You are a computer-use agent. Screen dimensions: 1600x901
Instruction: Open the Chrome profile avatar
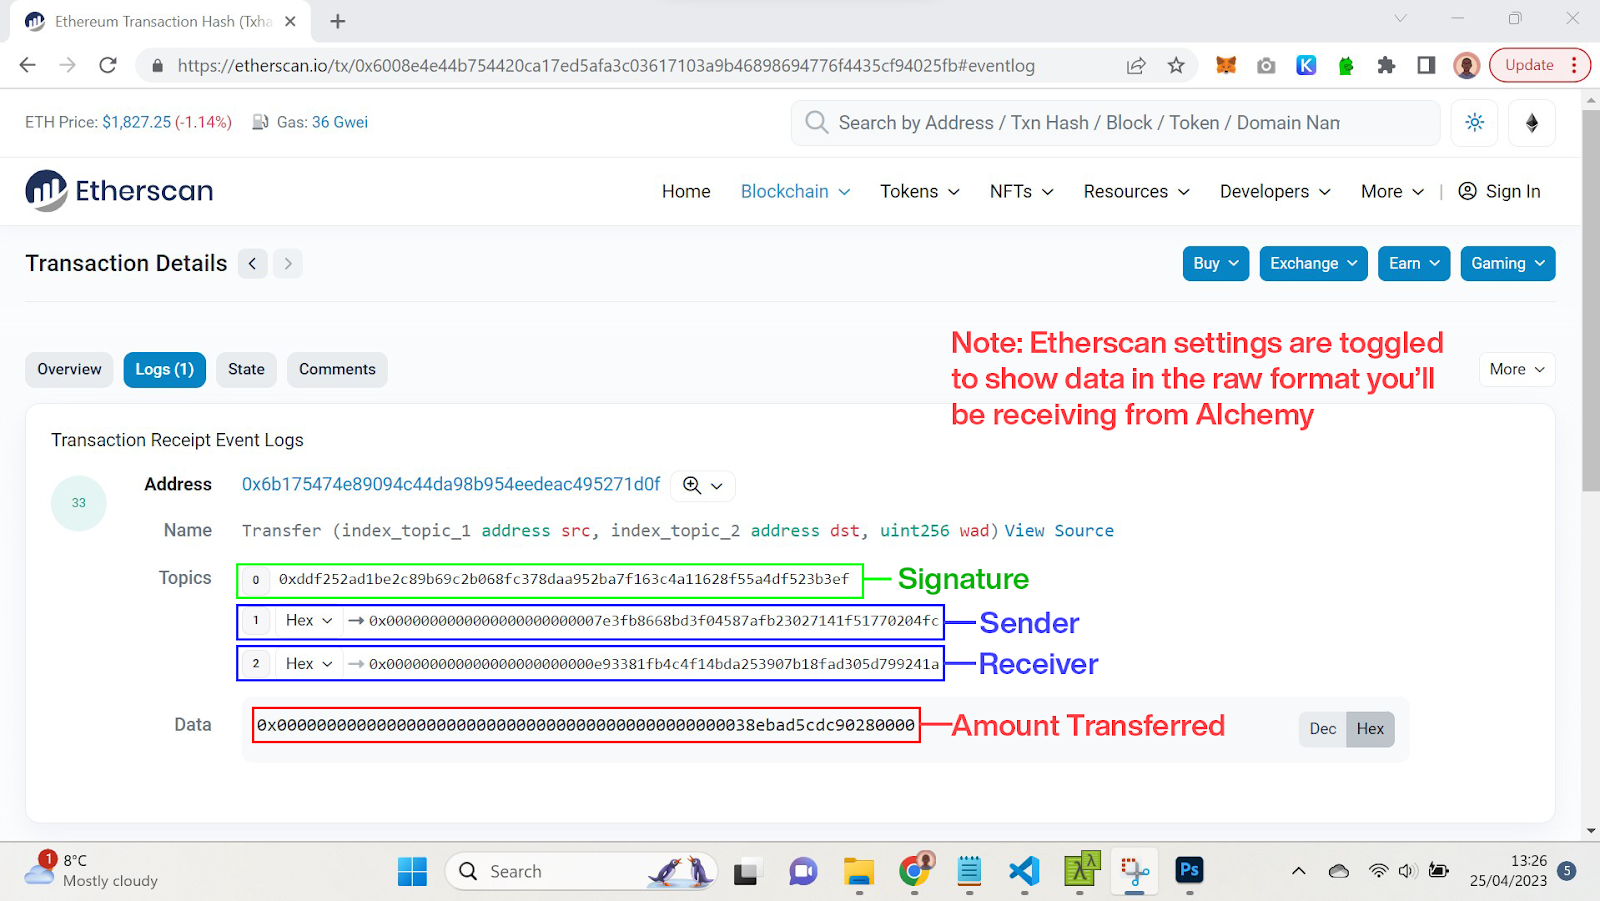(1467, 65)
